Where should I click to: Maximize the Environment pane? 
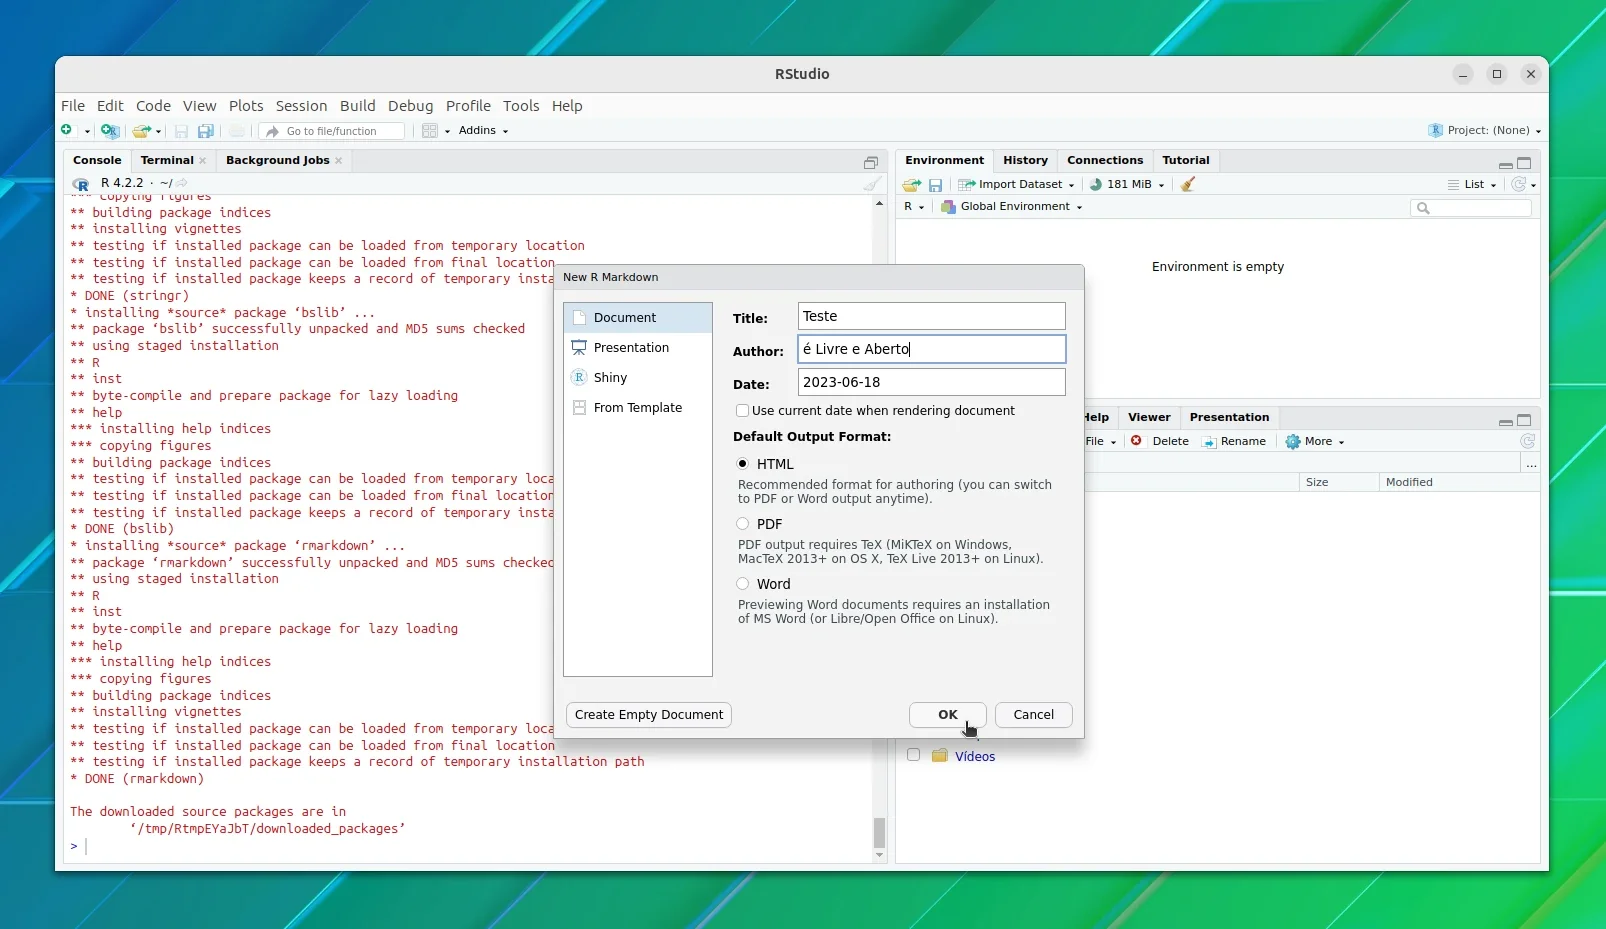click(1524, 163)
